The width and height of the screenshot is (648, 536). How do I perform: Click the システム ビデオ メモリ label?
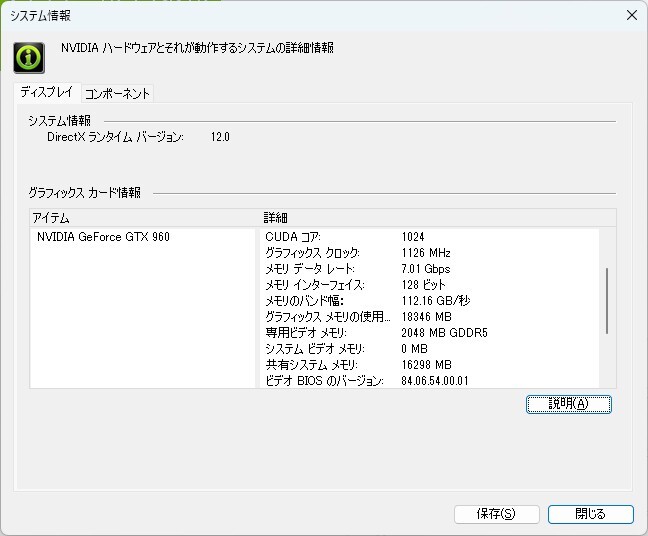pyautogui.click(x=315, y=349)
